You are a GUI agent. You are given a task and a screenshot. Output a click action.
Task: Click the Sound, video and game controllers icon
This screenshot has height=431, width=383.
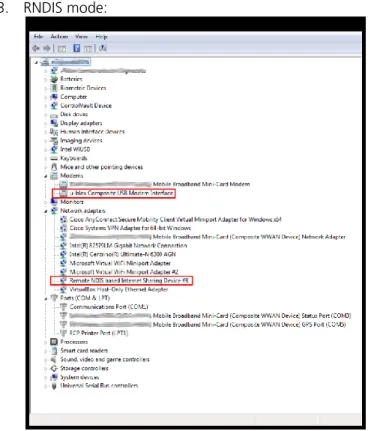(54, 359)
